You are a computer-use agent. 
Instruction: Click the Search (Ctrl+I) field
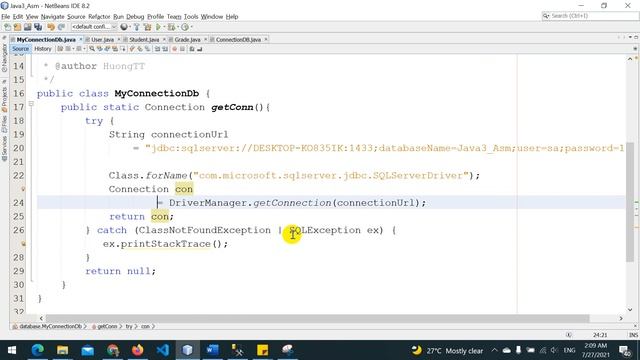(x=590, y=16)
